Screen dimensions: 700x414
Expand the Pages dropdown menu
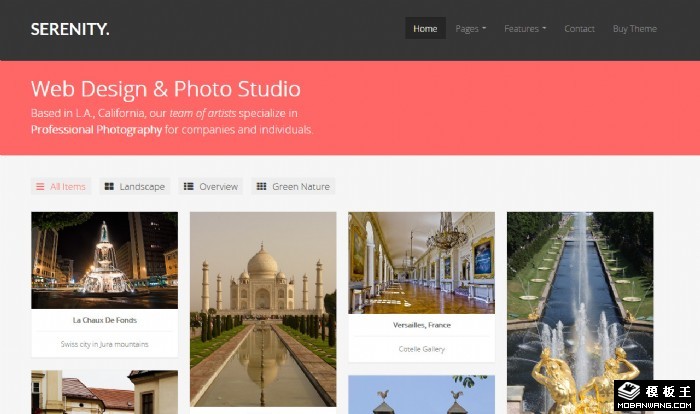470,29
